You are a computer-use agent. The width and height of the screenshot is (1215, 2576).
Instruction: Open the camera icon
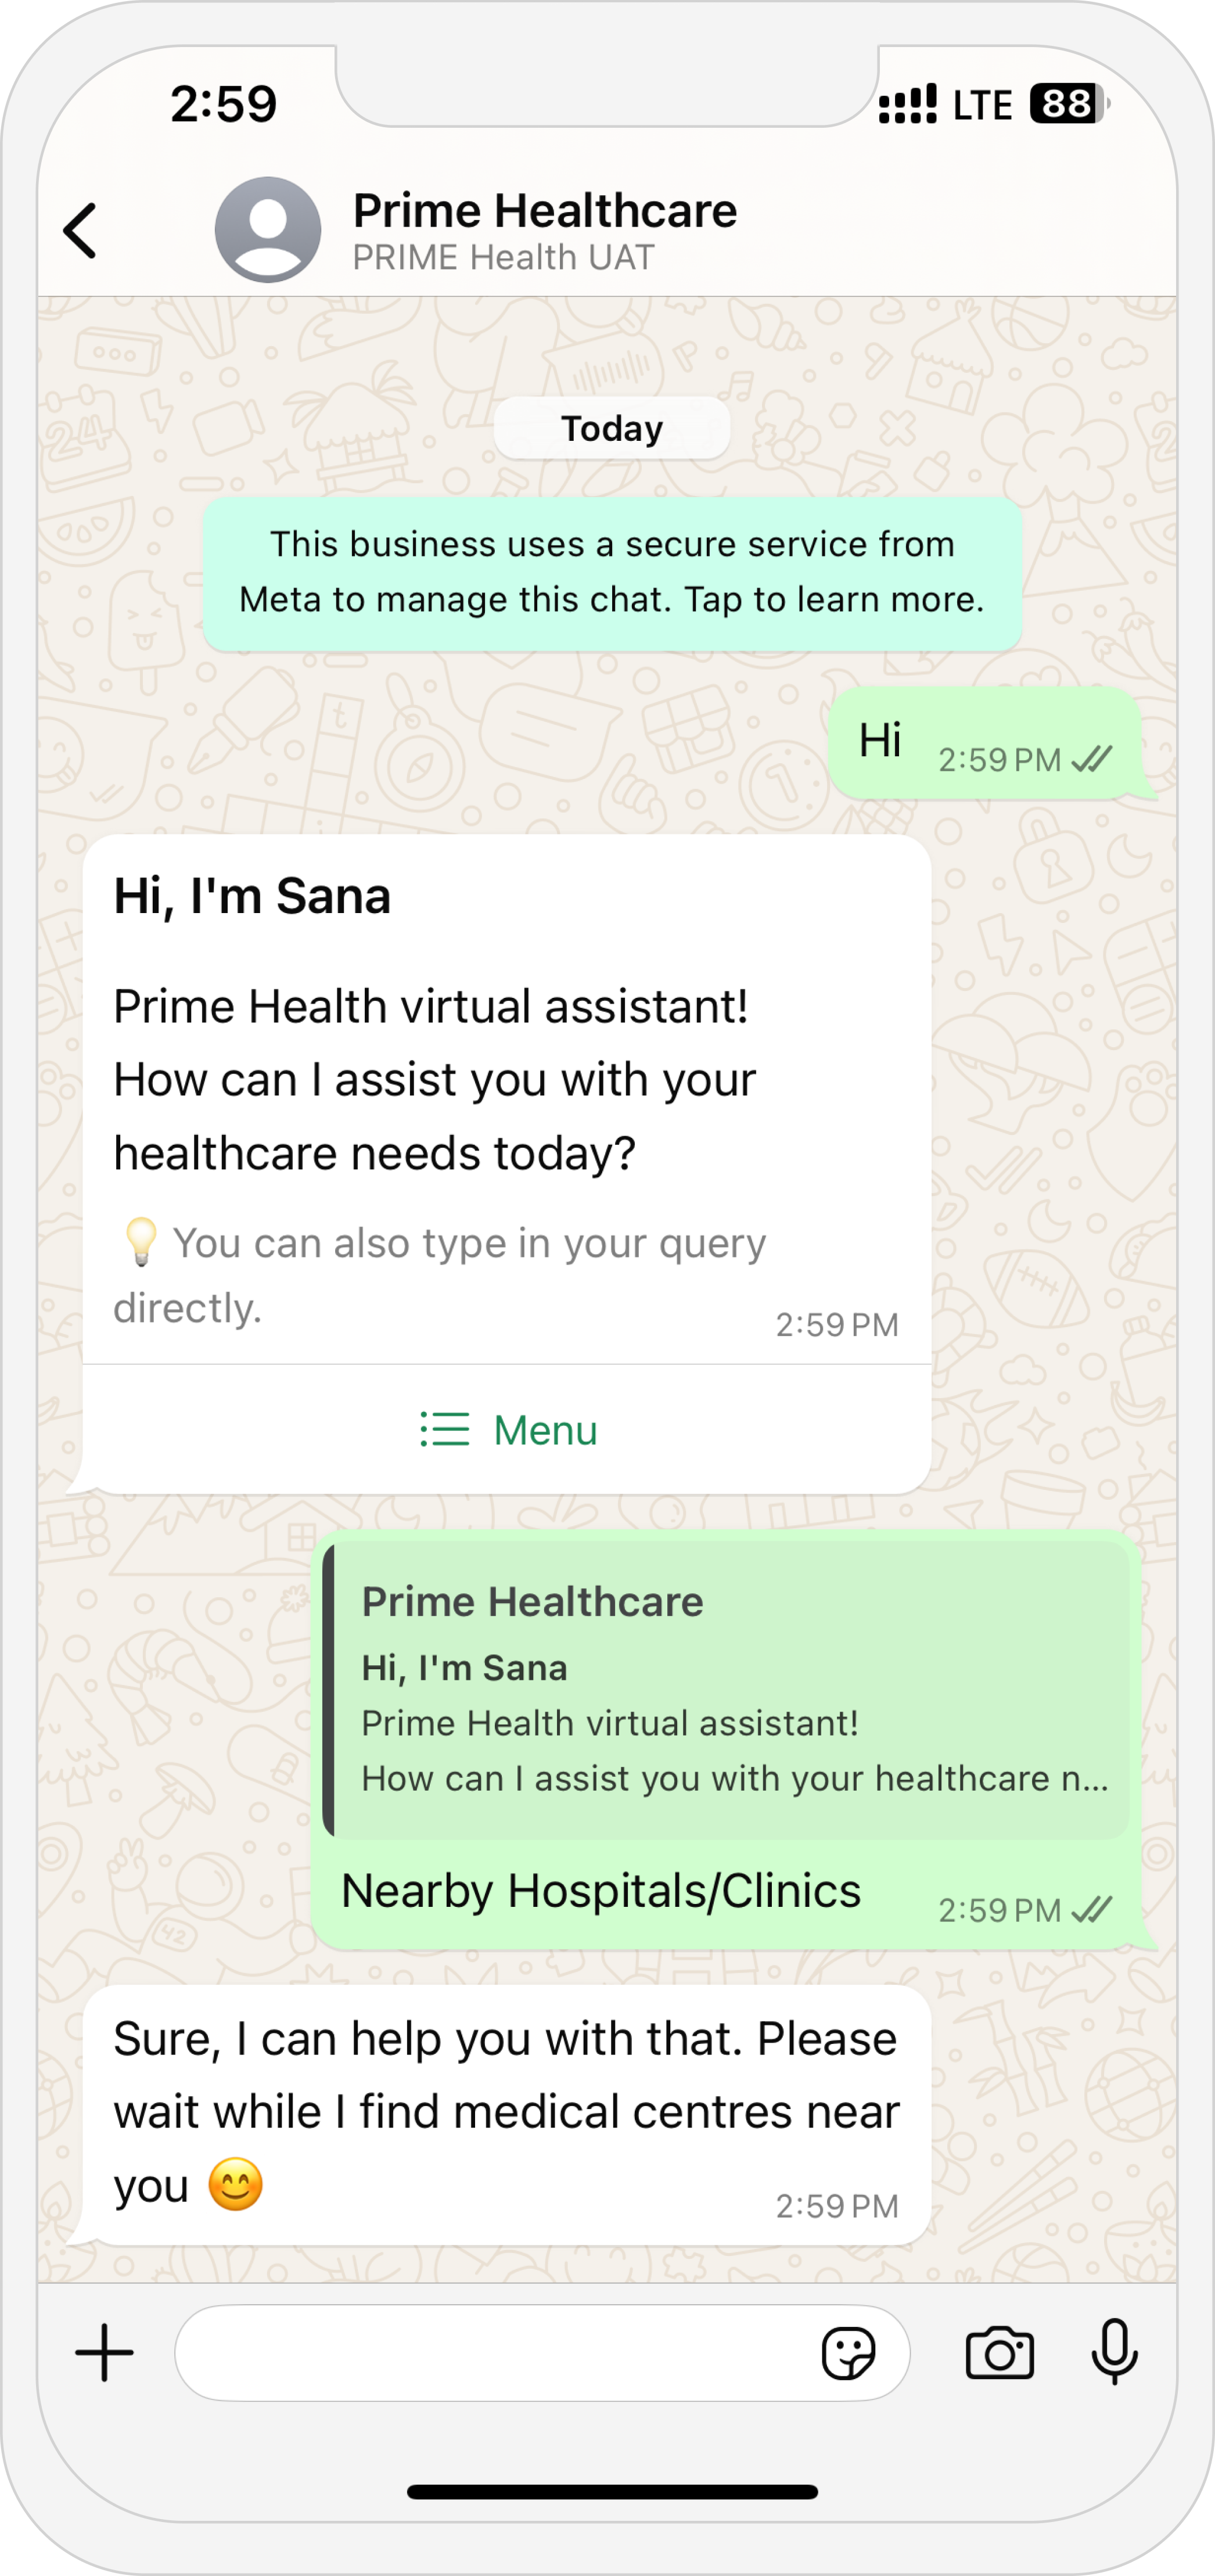tap(999, 2353)
